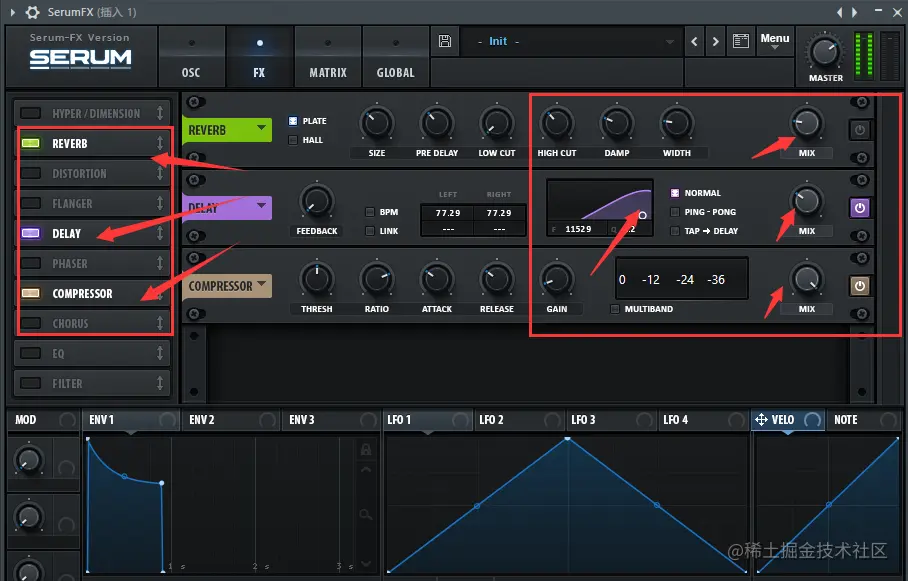Image resolution: width=908 pixels, height=581 pixels.
Task: Enable the Phaser effect
Action: click(x=31, y=264)
